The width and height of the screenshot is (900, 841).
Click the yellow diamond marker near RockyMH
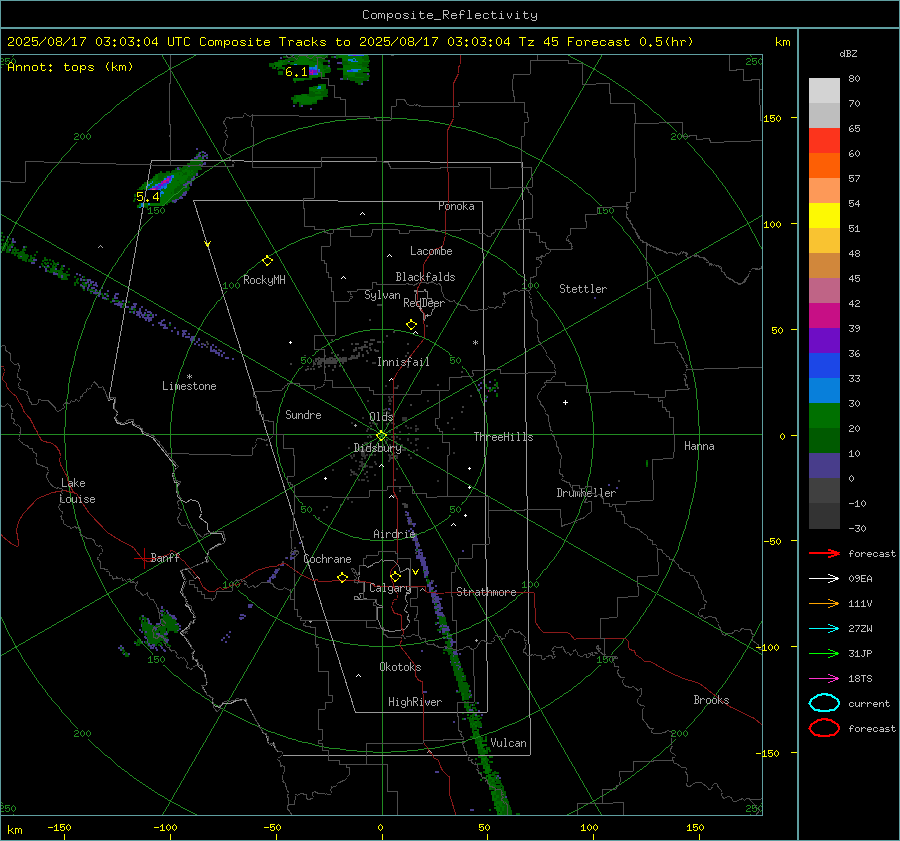coord(267,261)
